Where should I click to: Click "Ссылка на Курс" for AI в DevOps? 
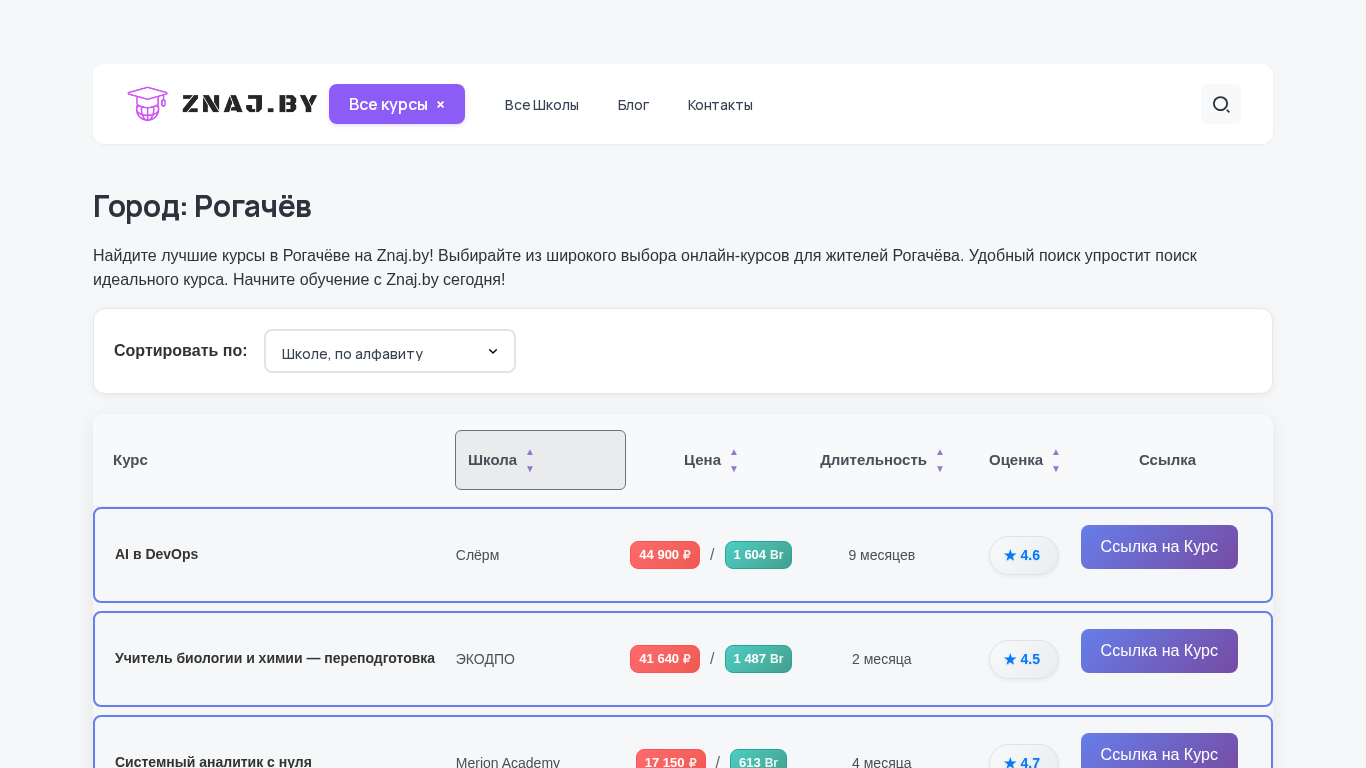click(x=1159, y=547)
